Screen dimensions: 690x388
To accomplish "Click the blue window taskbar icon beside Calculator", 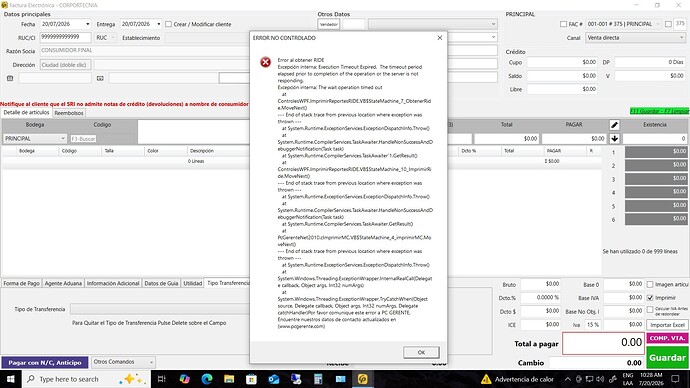I will [x=341, y=379].
